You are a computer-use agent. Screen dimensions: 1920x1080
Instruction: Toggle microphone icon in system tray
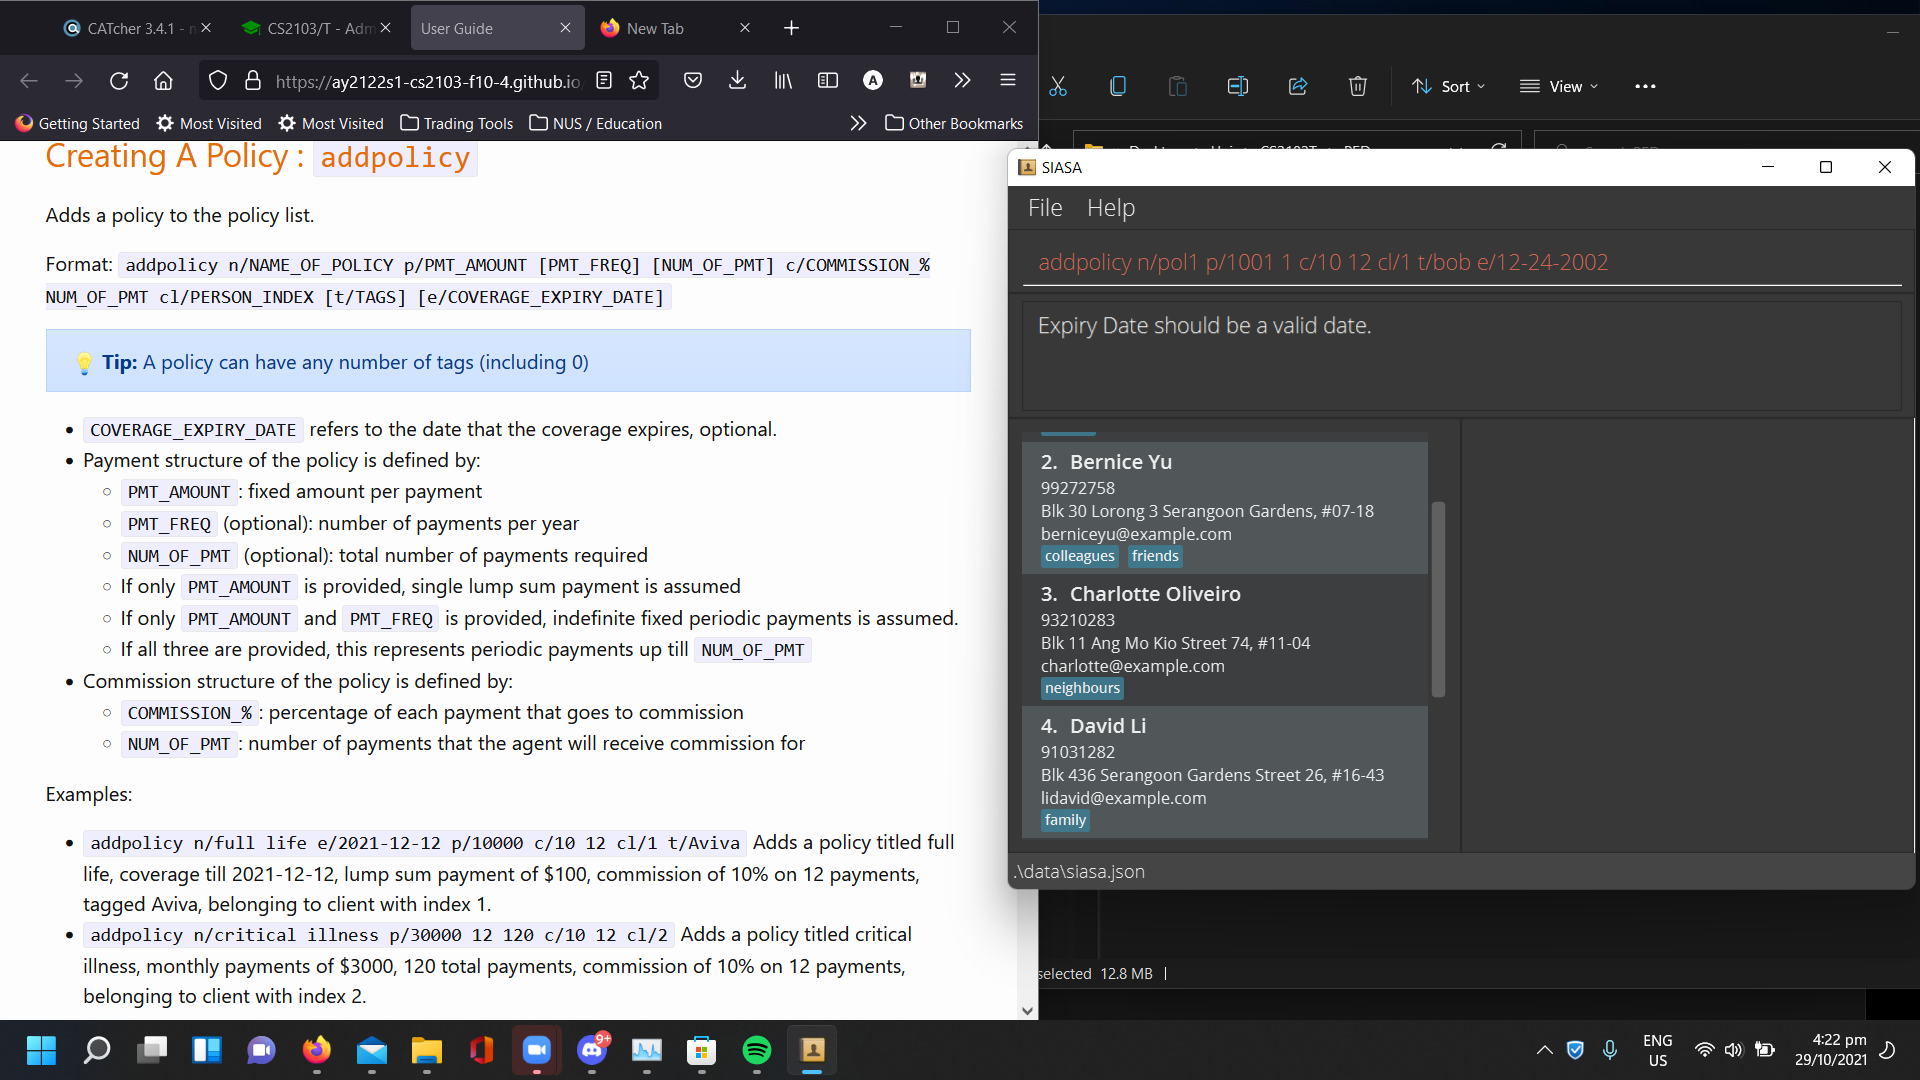click(1609, 1050)
